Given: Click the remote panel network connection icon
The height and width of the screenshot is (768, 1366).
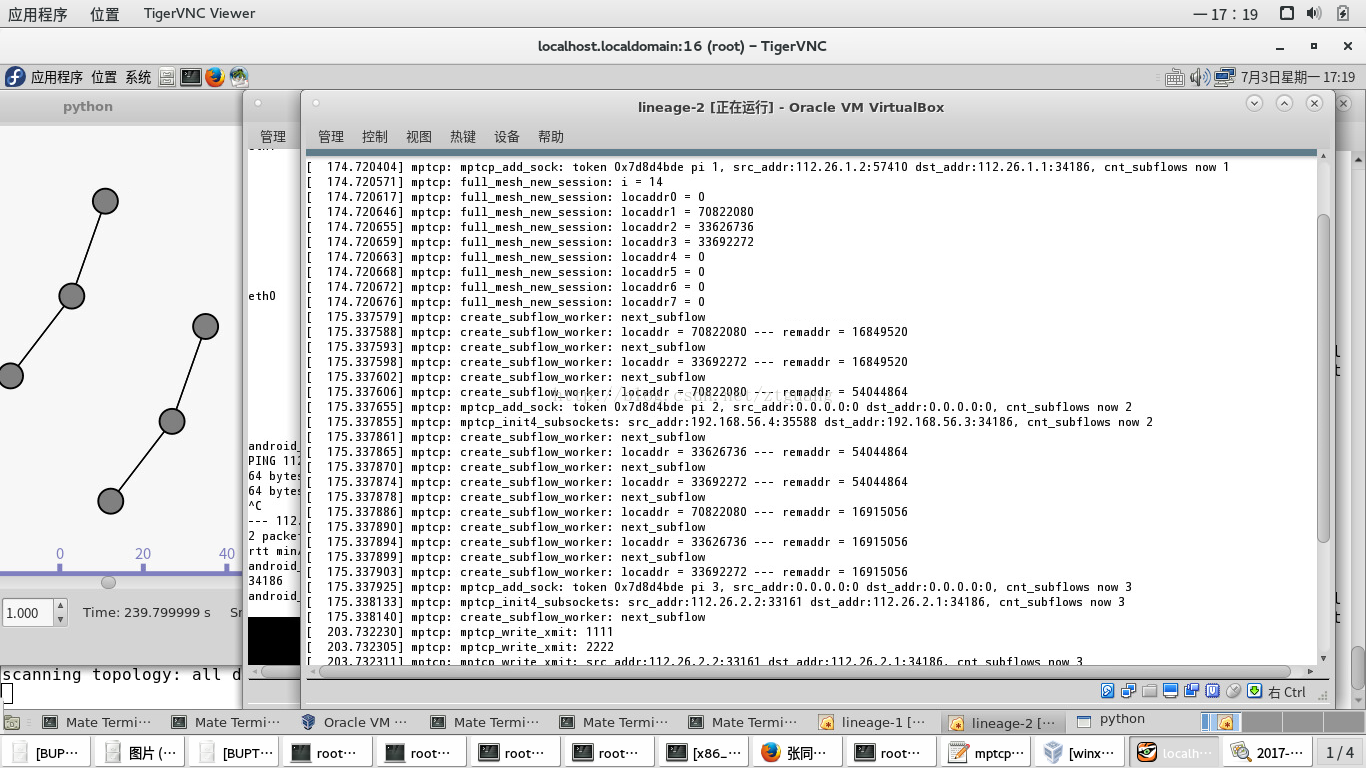Looking at the screenshot, I should click(x=1226, y=77).
